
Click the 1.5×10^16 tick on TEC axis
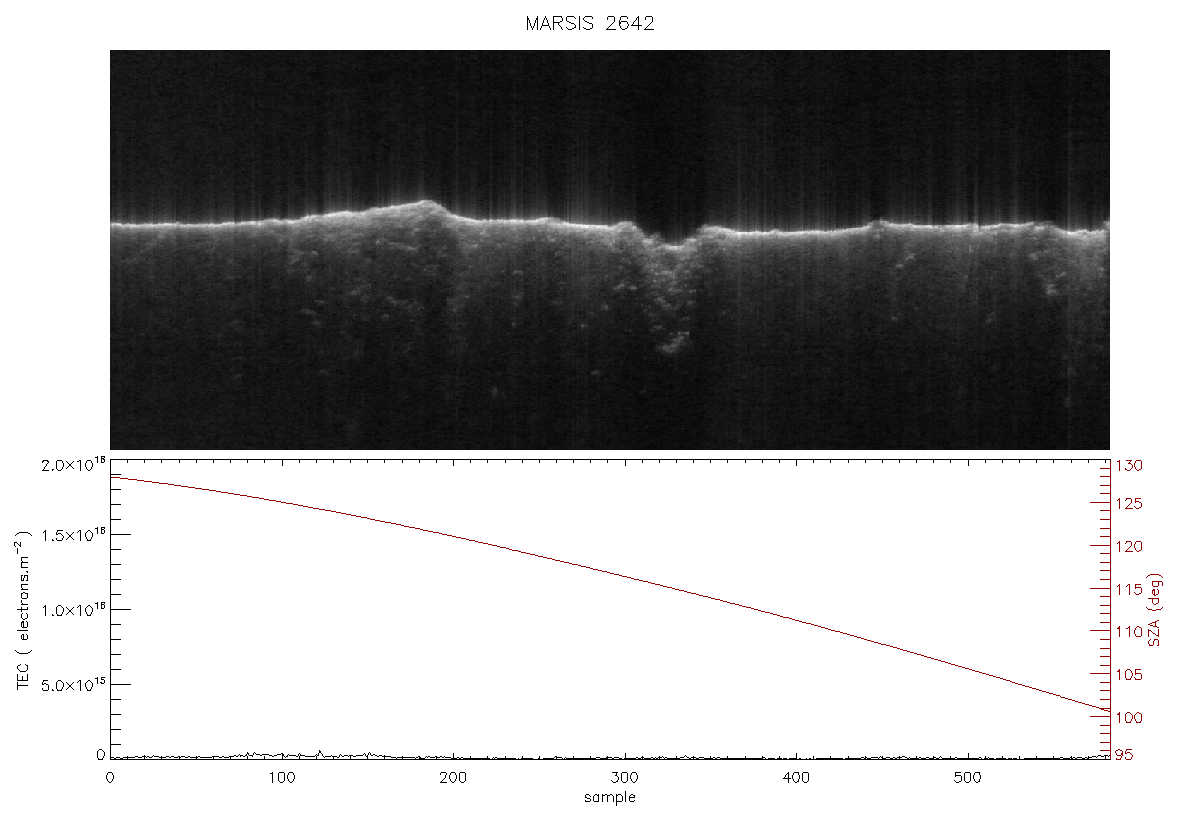click(73, 535)
